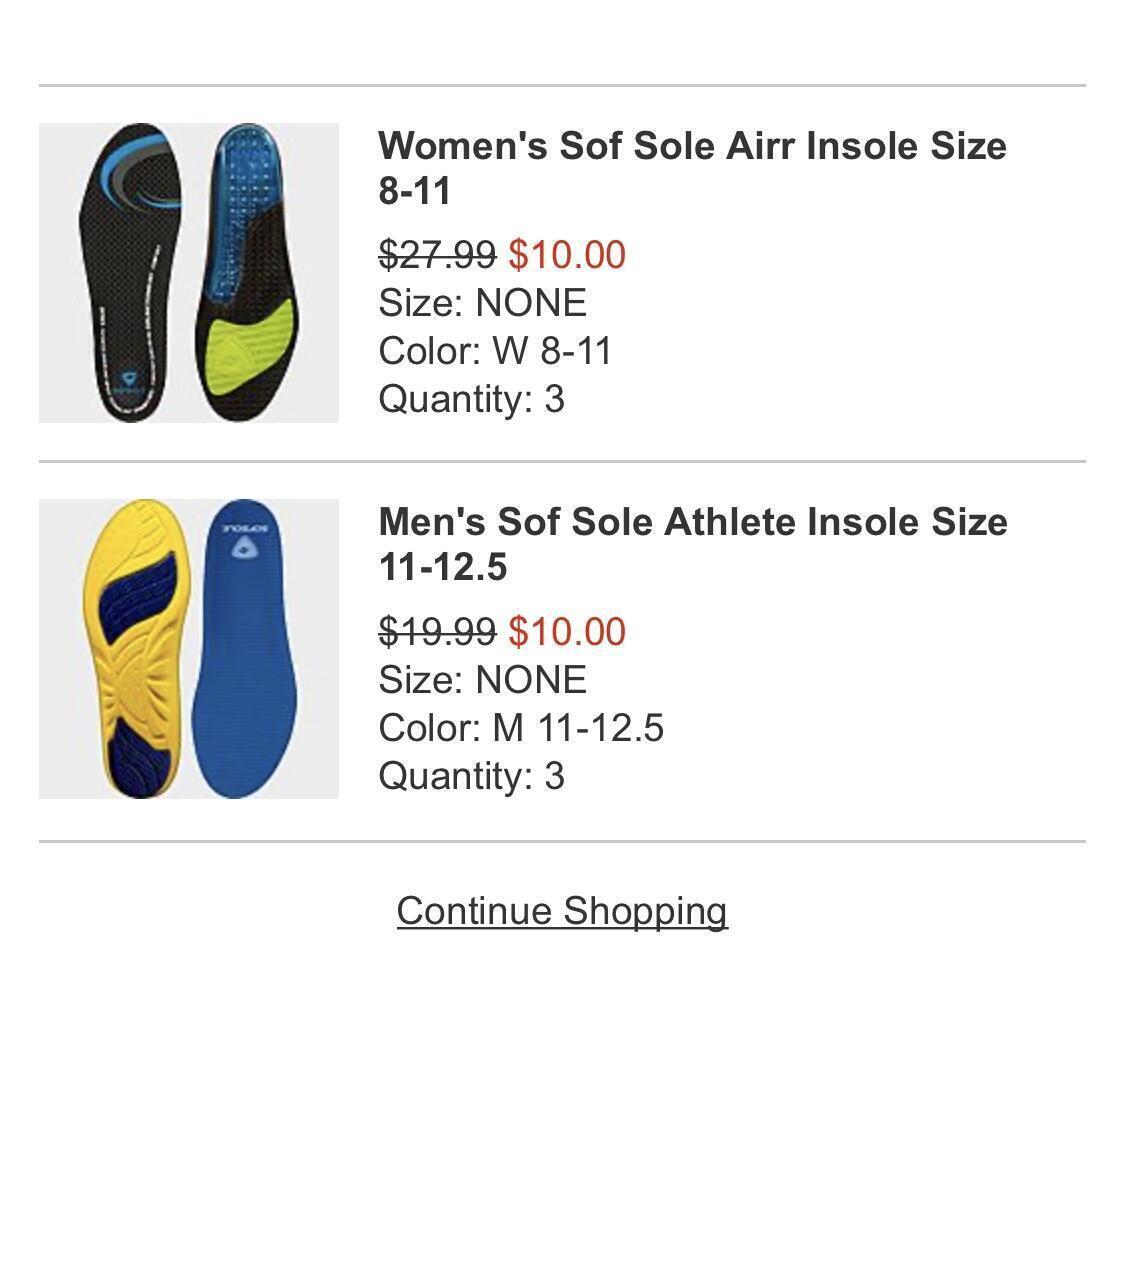Click the red $10.00 price for women's insole
The width and height of the screenshot is (1125, 1276).
[567, 255]
